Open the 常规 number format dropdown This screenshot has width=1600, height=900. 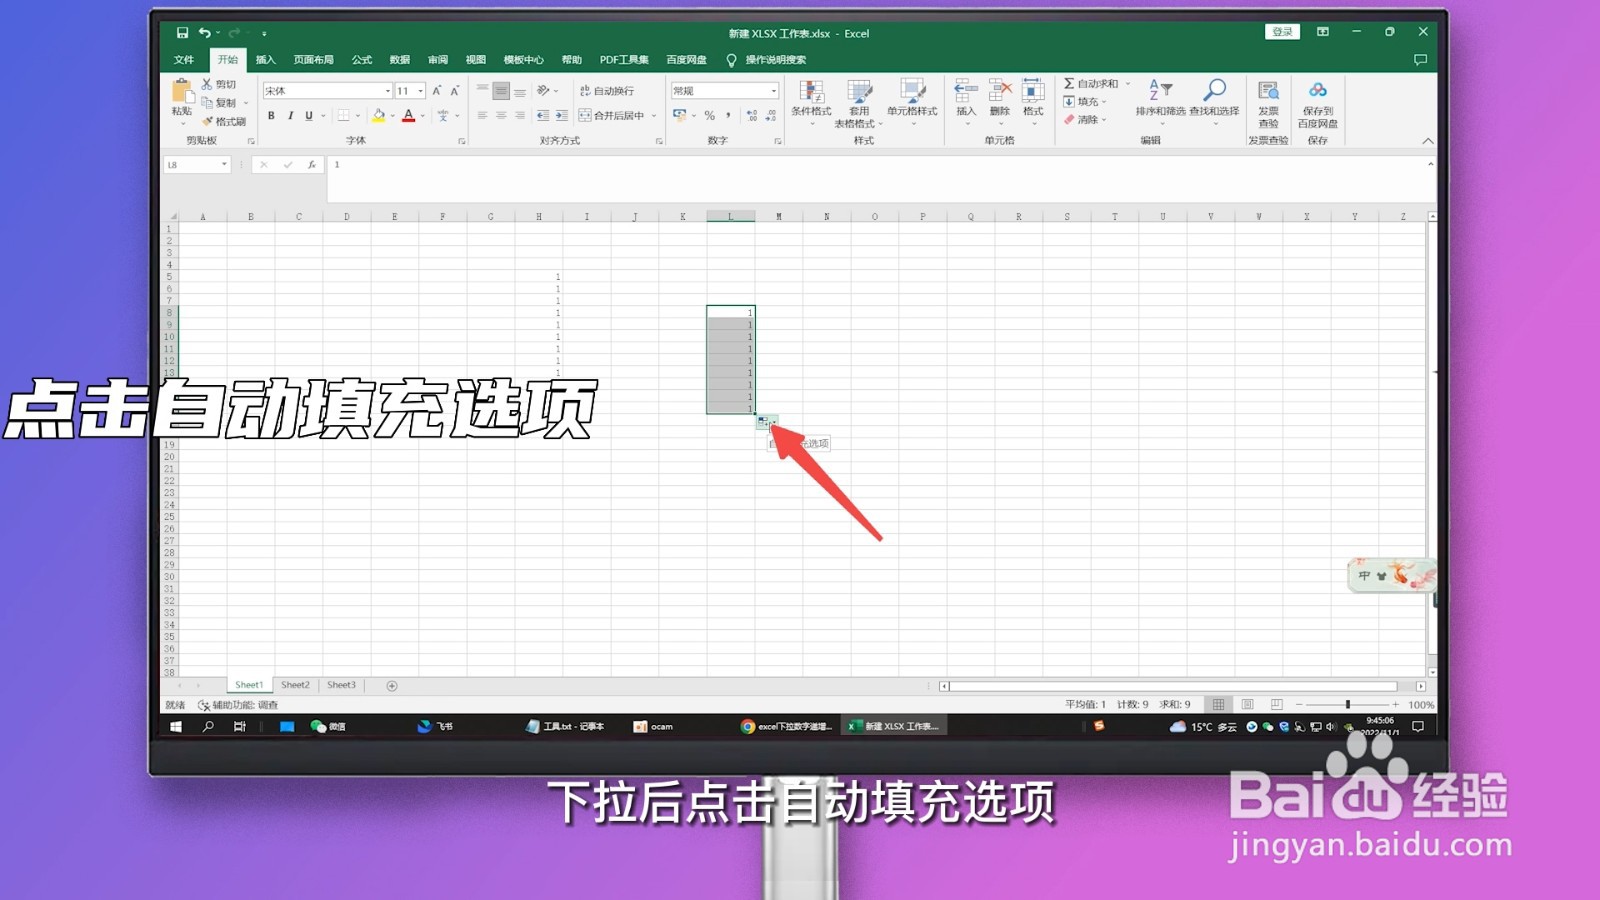pos(772,90)
